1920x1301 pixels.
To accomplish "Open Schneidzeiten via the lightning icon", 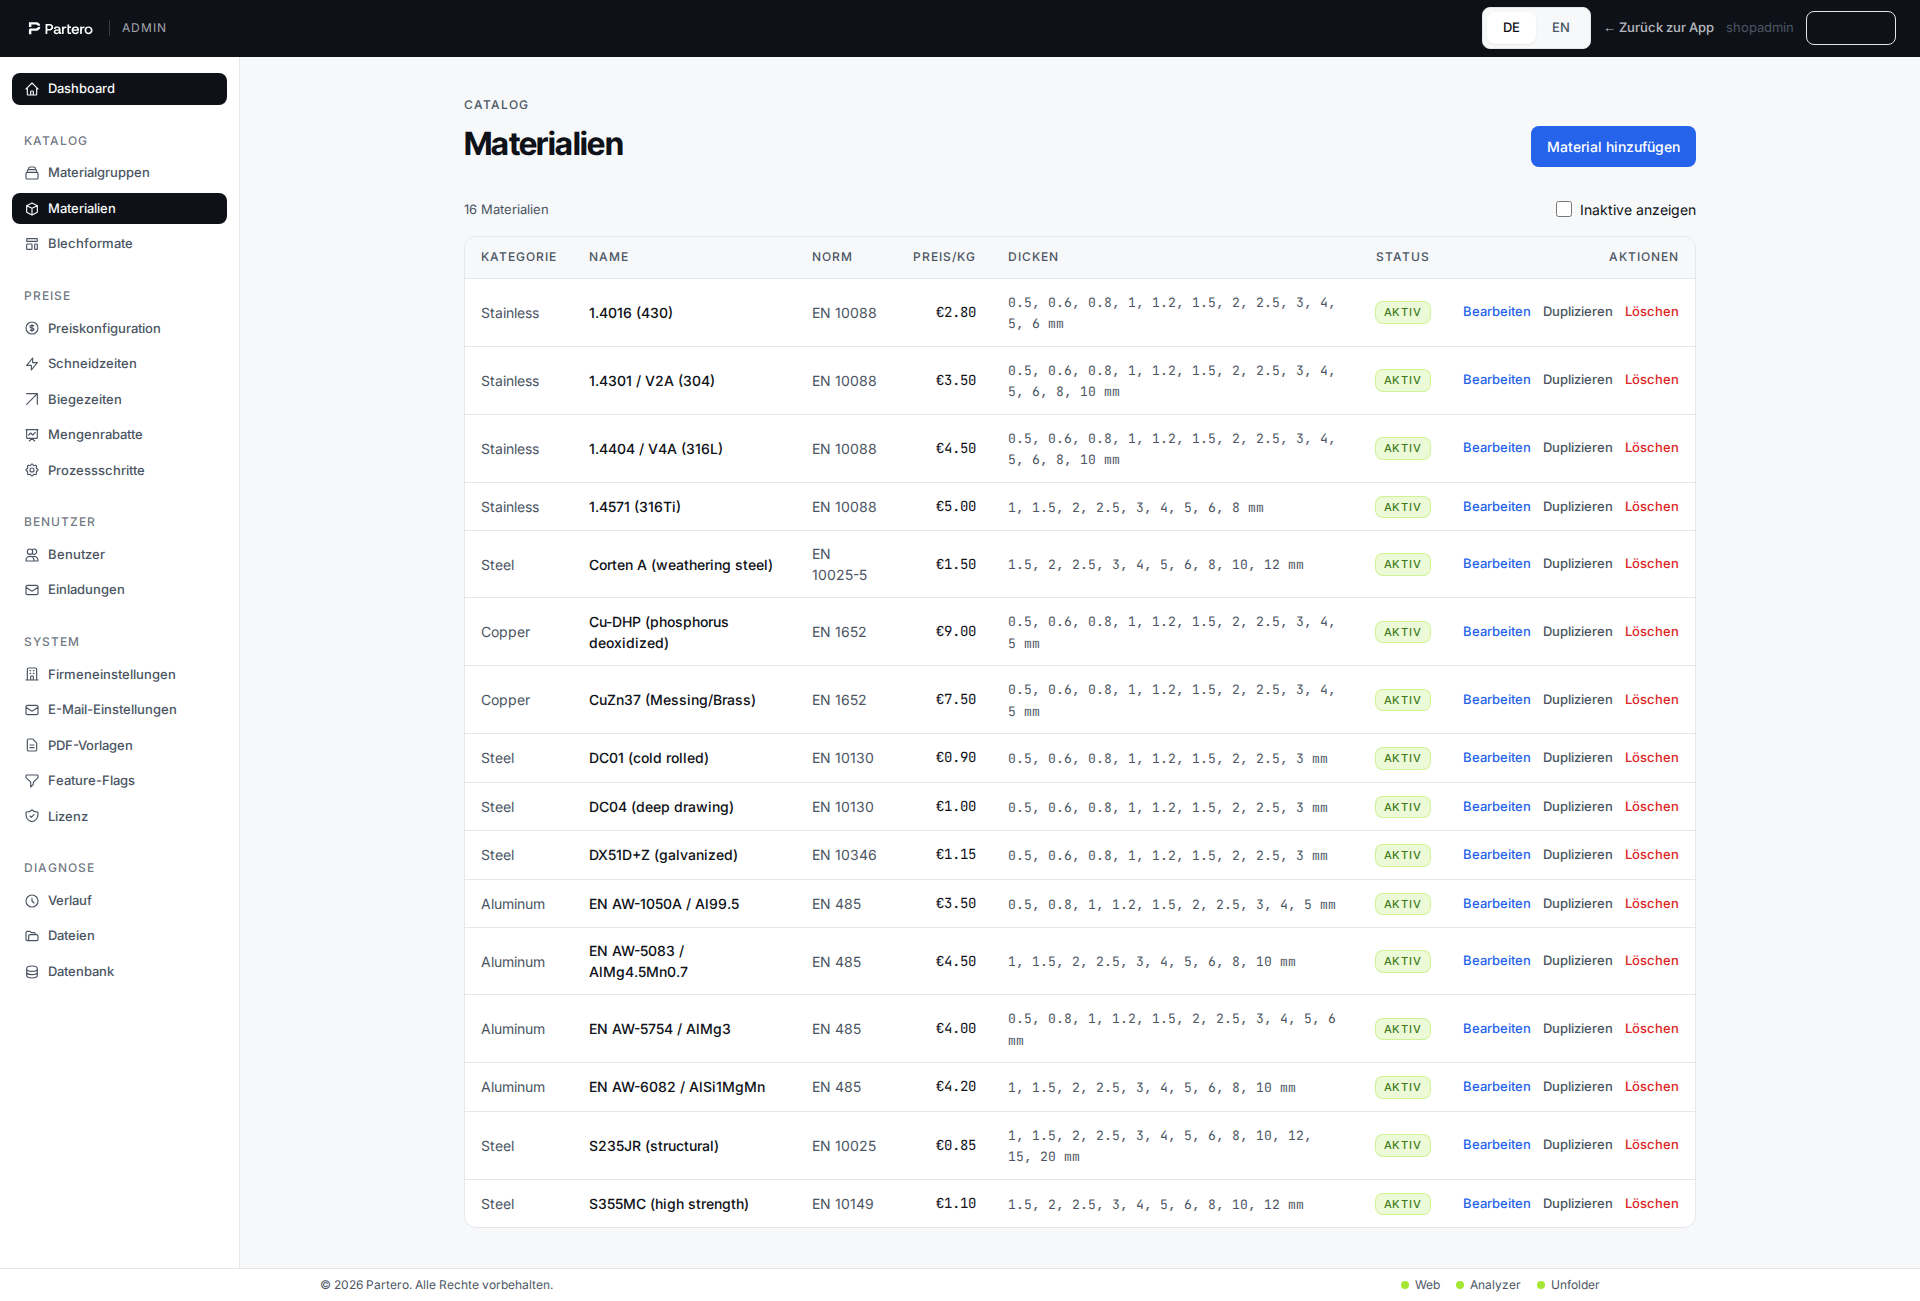I will 32,364.
